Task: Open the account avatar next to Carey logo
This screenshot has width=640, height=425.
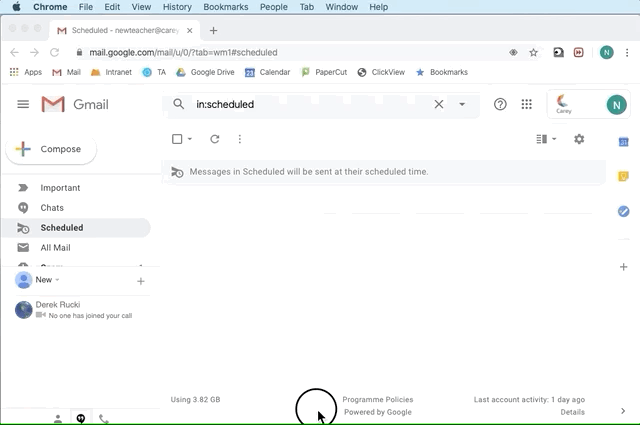Action: pos(616,105)
